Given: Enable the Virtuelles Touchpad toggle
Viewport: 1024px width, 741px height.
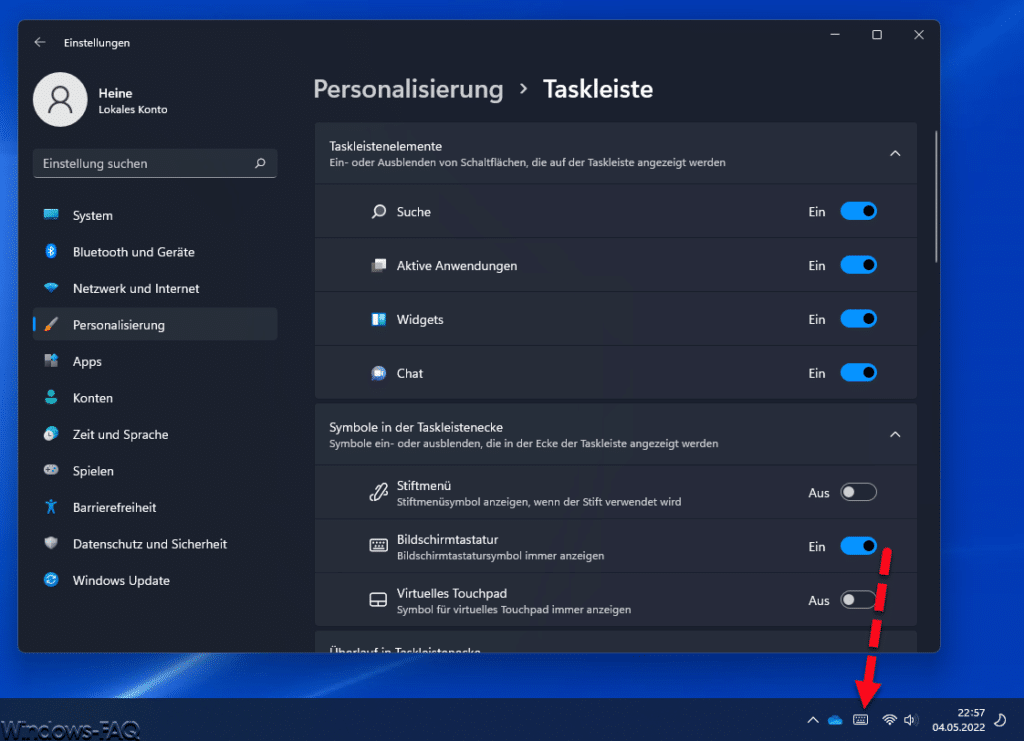Looking at the screenshot, I should click(x=858, y=600).
